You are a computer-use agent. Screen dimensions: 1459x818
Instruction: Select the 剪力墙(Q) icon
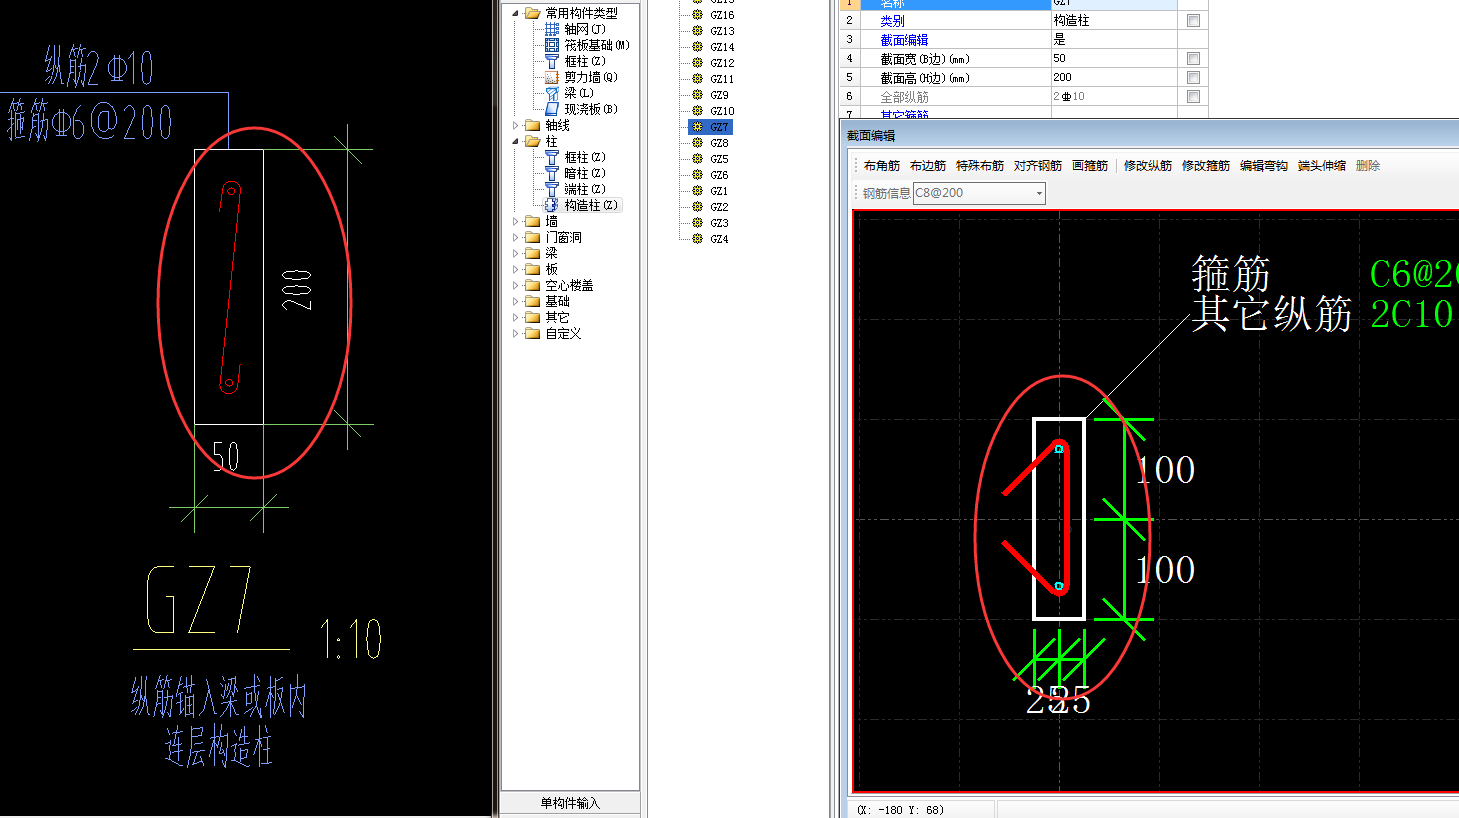pos(551,77)
